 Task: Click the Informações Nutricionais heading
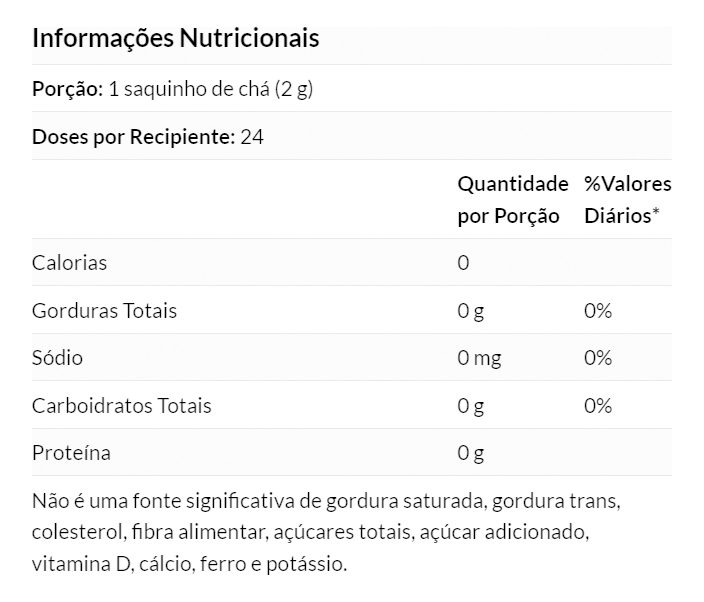[x=176, y=39]
